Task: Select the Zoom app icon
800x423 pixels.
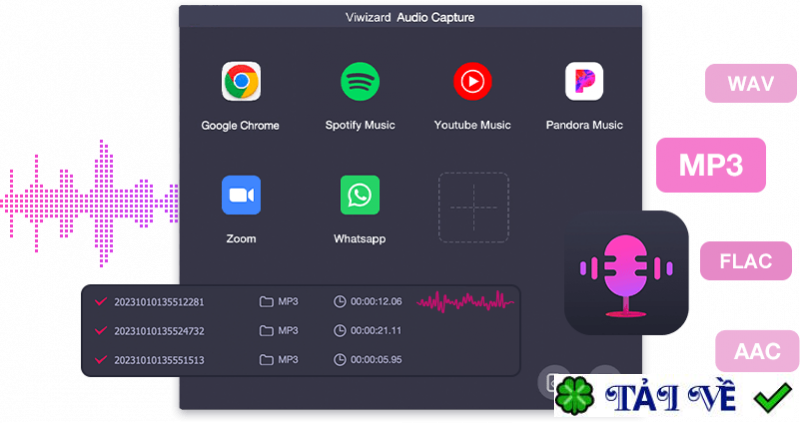Action: tap(241, 195)
